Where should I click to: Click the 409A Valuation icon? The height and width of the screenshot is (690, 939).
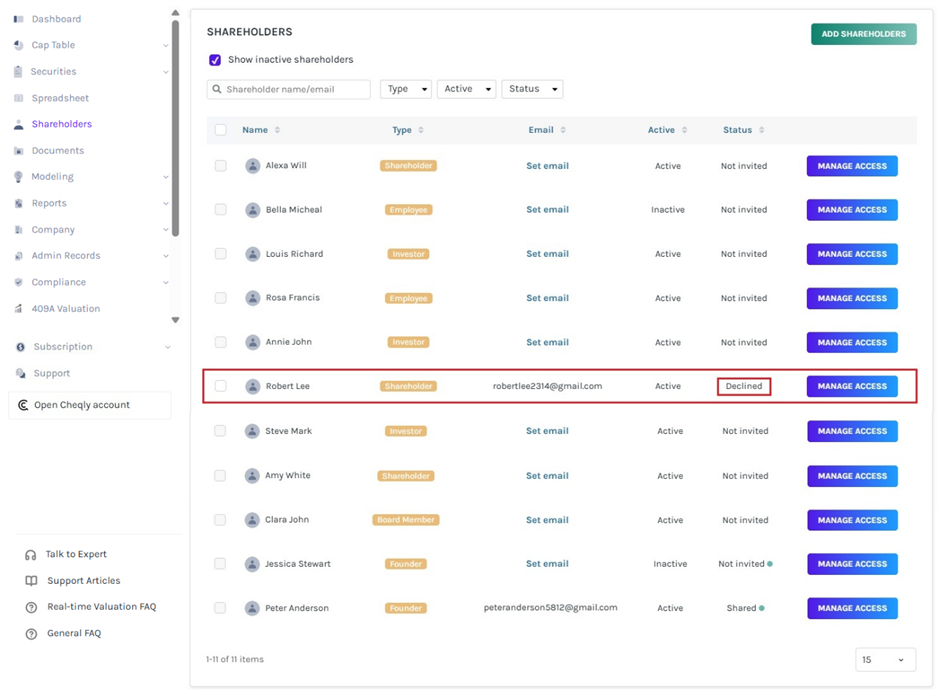(x=19, y=309)
